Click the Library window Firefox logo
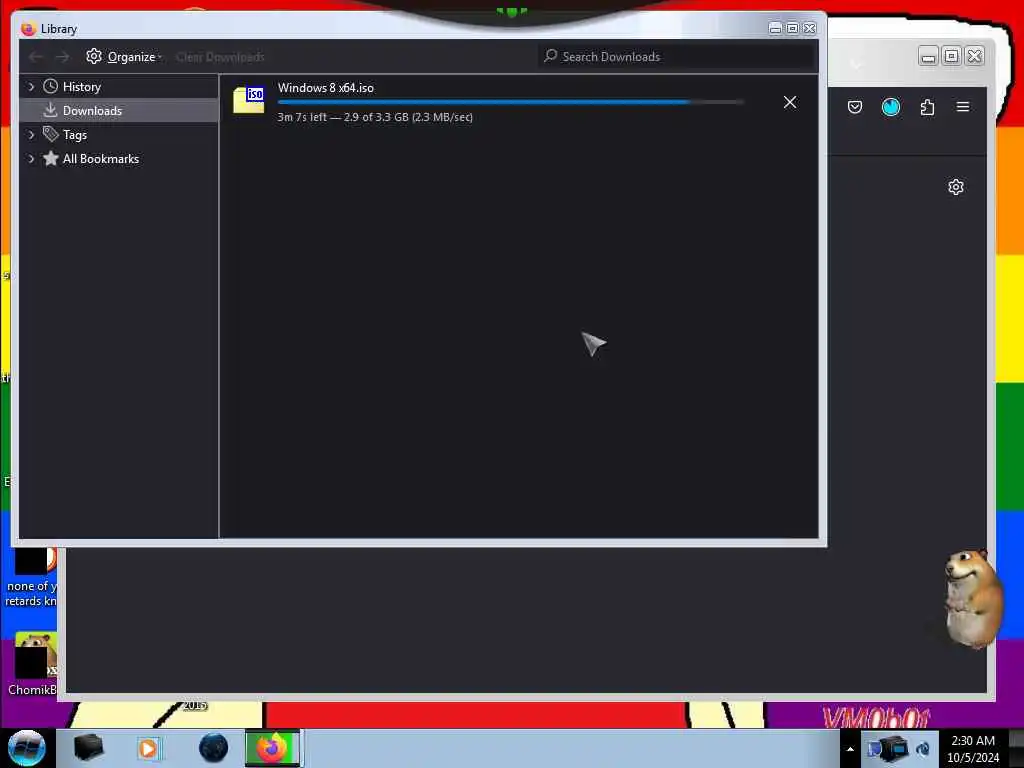Viewport: 1024px width, 768px height. 28,29
